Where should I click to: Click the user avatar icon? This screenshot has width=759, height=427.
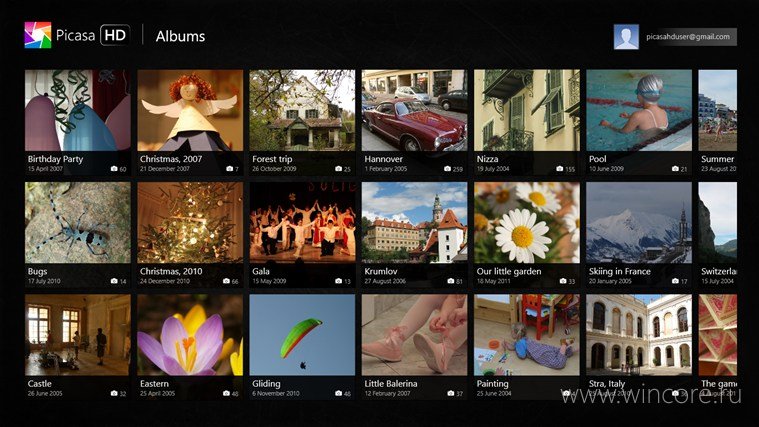point(626,37)
